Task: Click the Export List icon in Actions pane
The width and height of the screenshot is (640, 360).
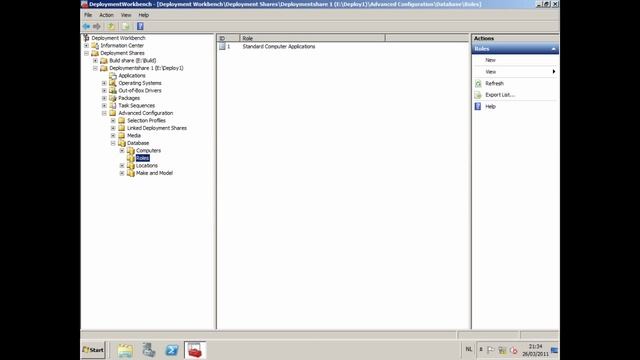Action: tap(478, 95)
